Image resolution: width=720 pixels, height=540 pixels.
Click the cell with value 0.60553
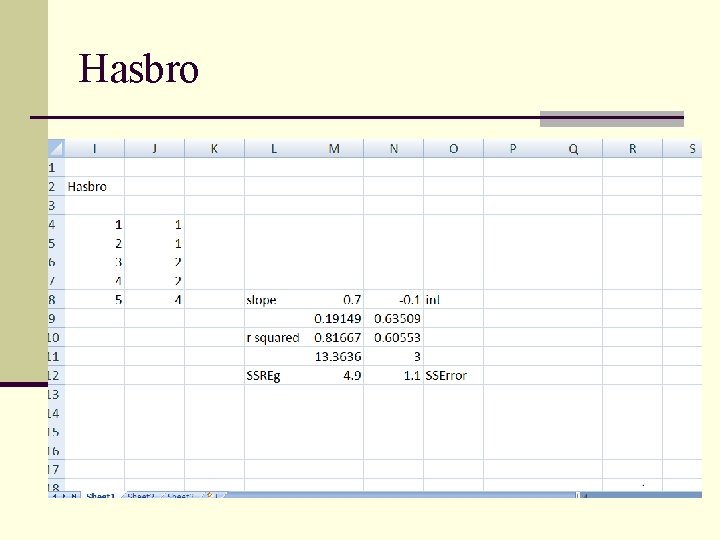coord(394,338)
